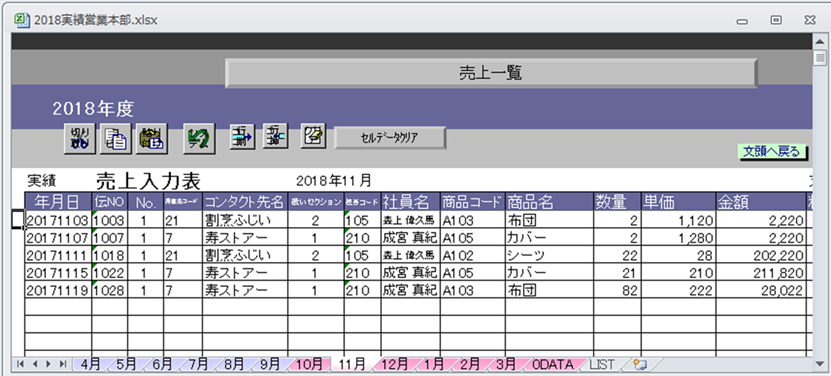Viewport: 831px width, 376px height.
Task: Select amount cell 28,022
Action: (761, 290)
